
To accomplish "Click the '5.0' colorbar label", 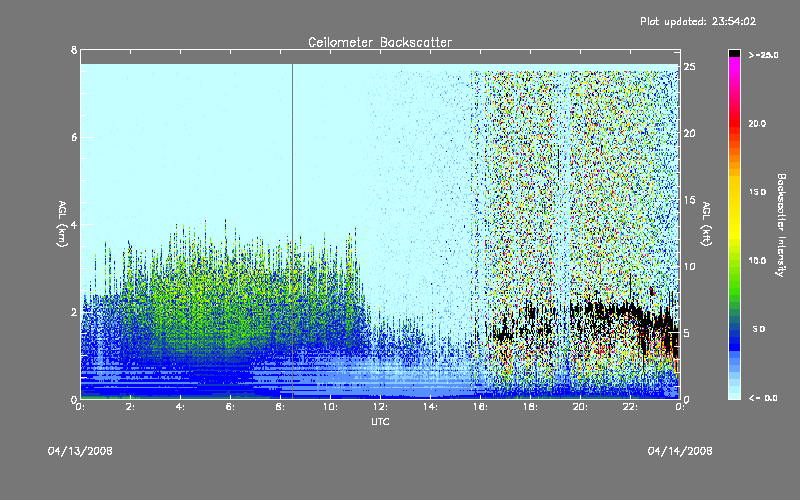I will click(759, 329).
